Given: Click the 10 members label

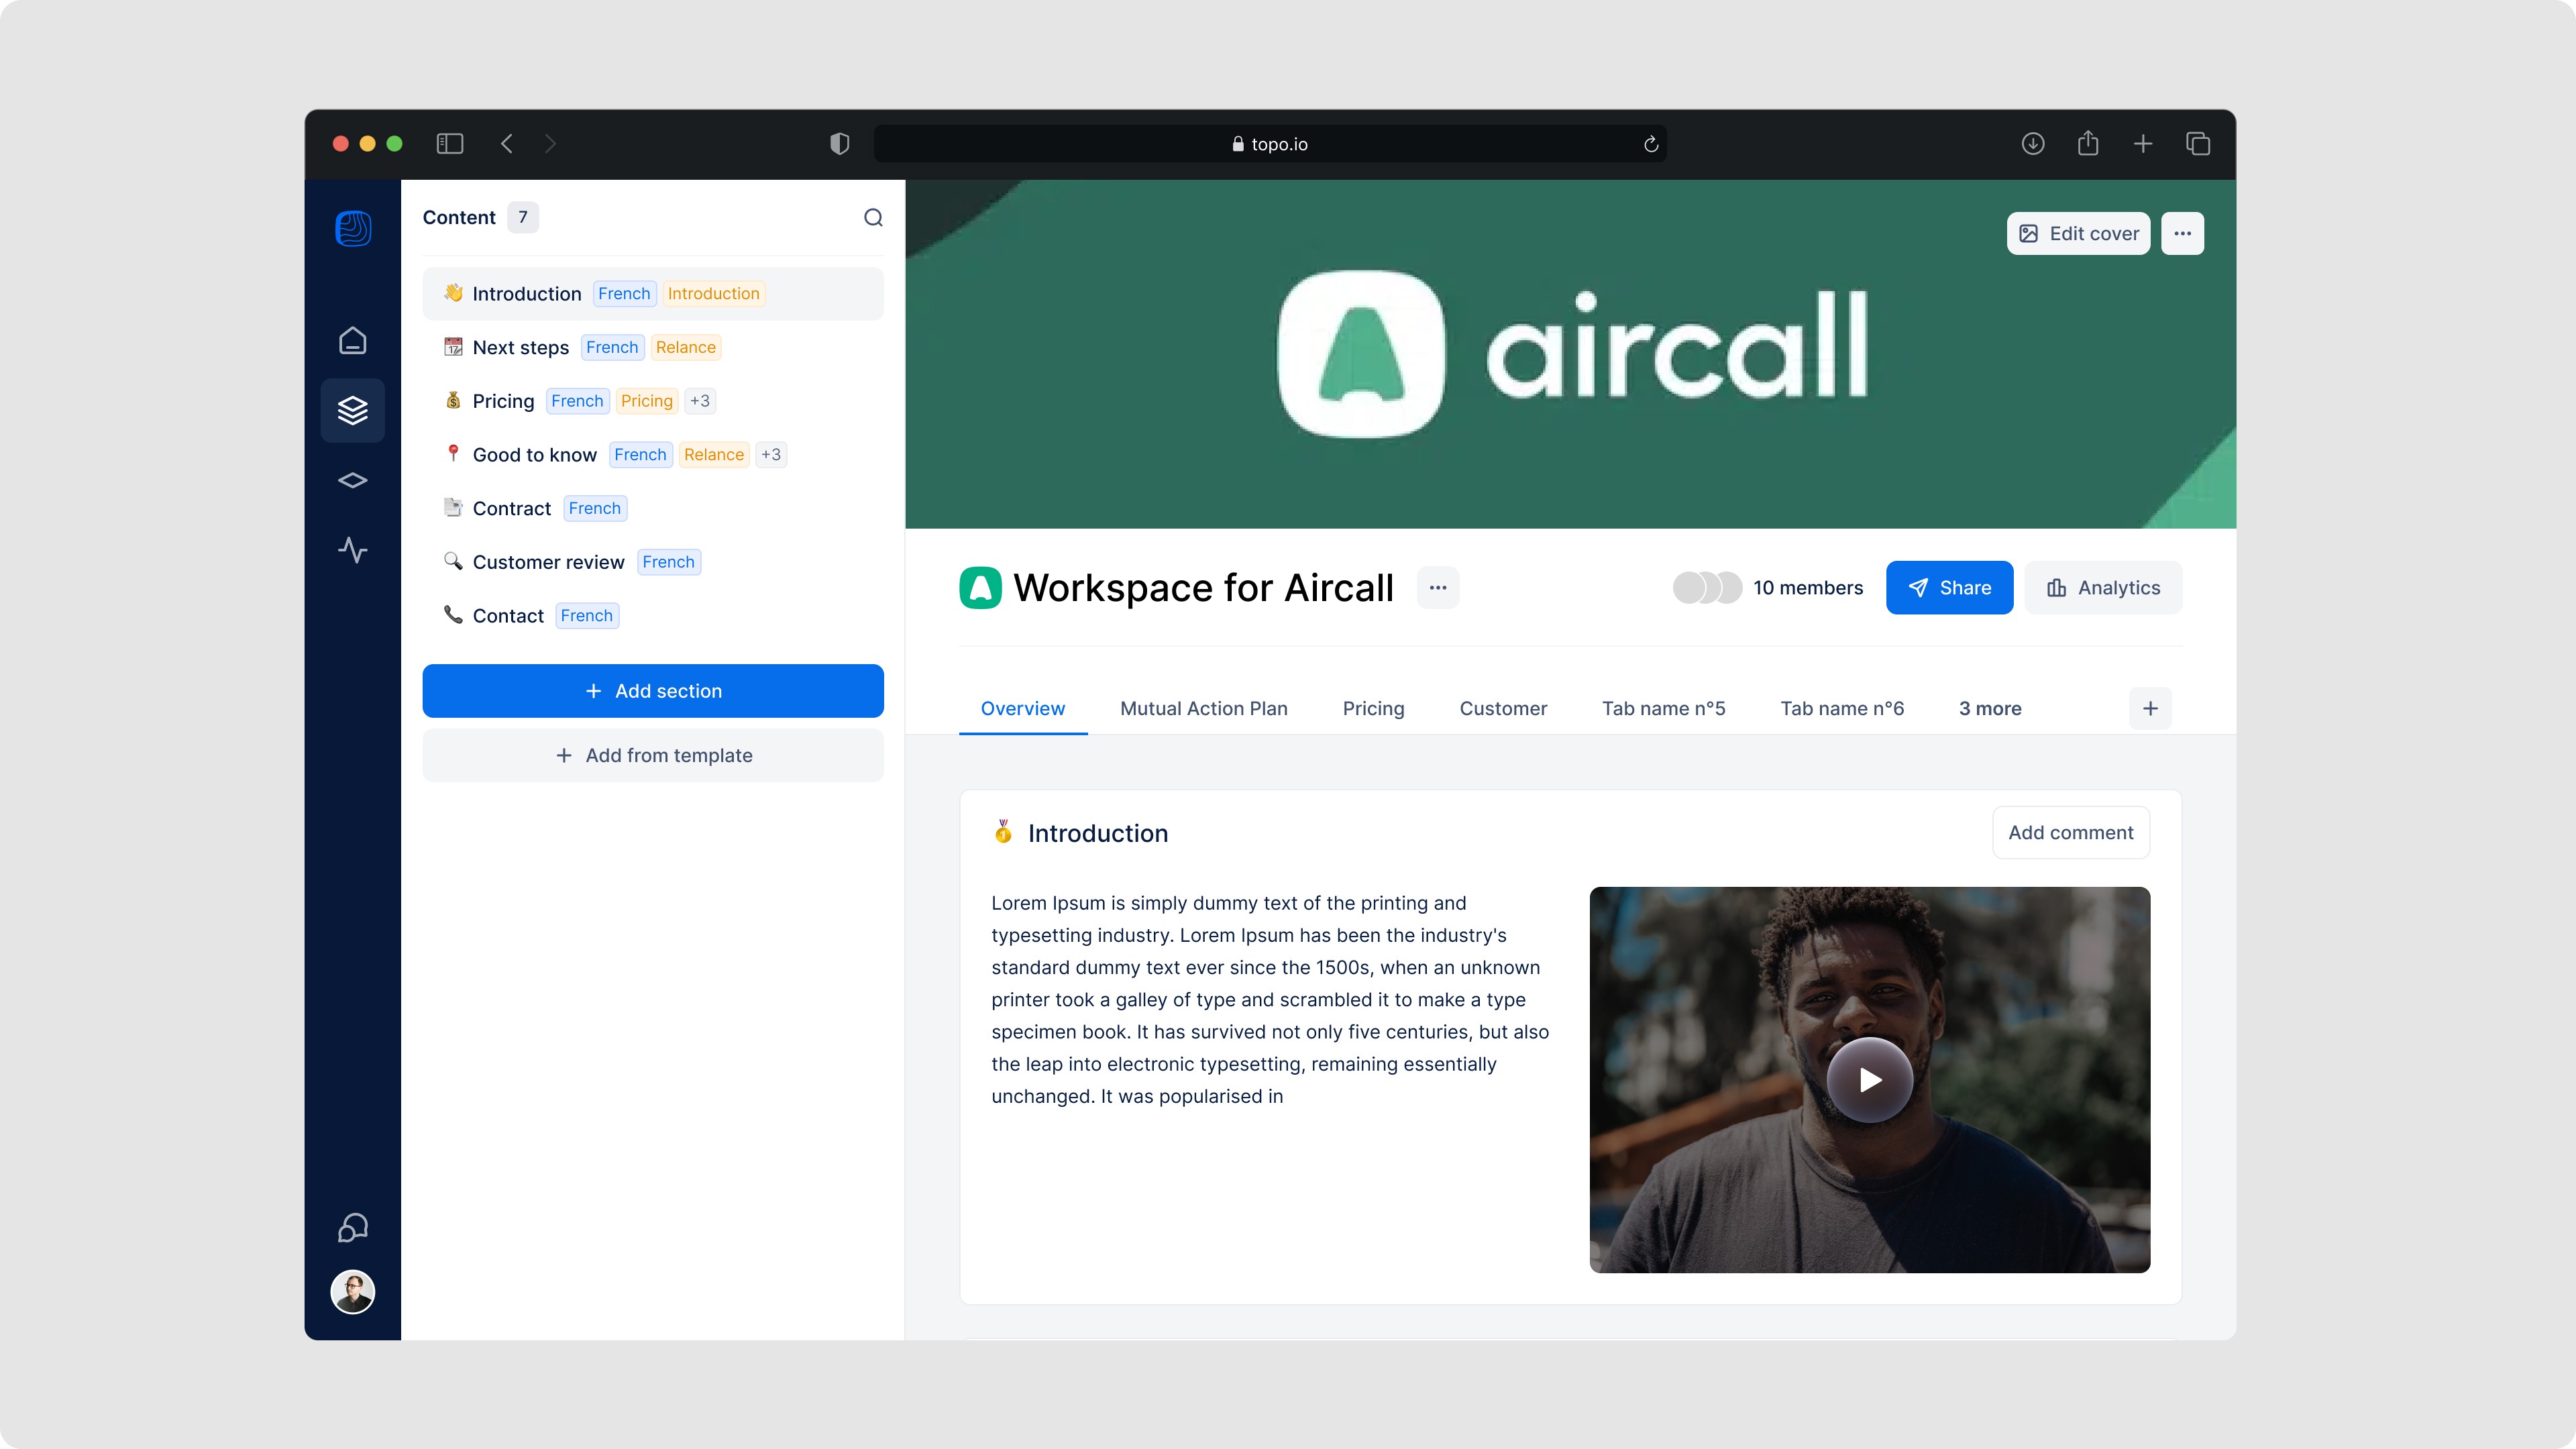Looking at the screenshot, I should 1808,587.
